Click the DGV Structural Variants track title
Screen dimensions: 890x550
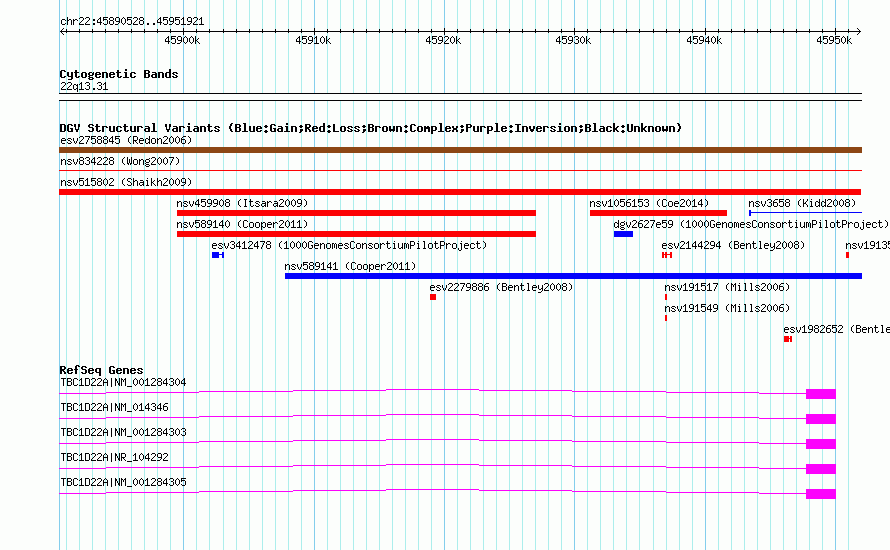click(x=371, y=128)
